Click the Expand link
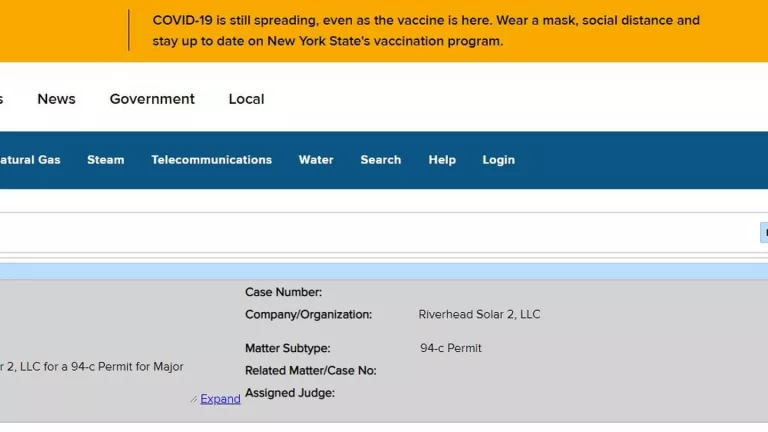 (220, 399)
